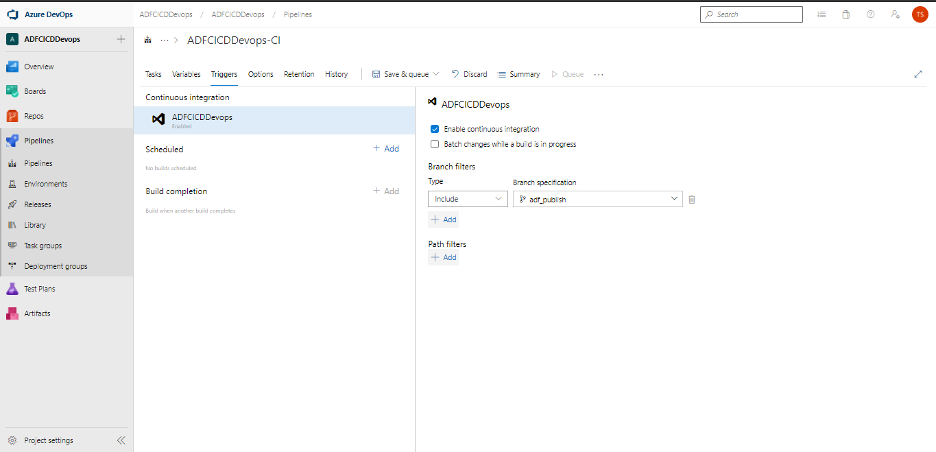Open the adf_publish branch specification dropdown
Image resolution: width=936 pixels, height=452 pixels.
coord(598,199)
